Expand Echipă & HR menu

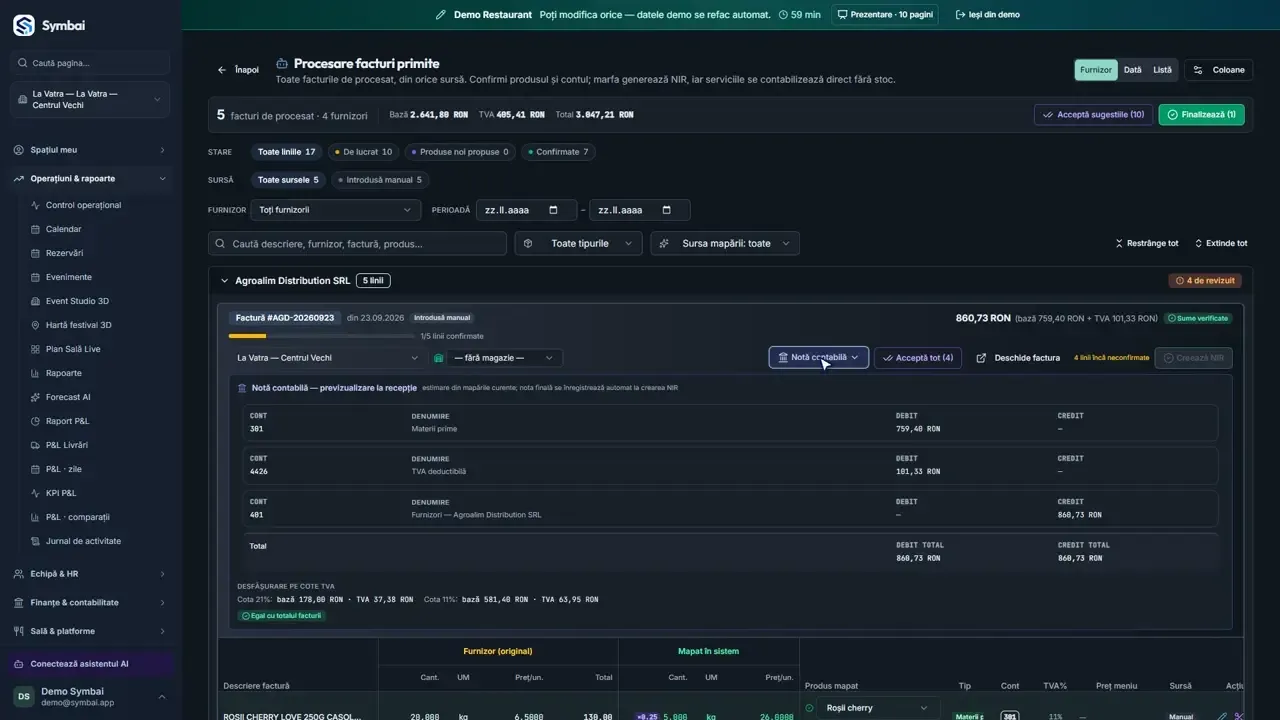point(90,574)
